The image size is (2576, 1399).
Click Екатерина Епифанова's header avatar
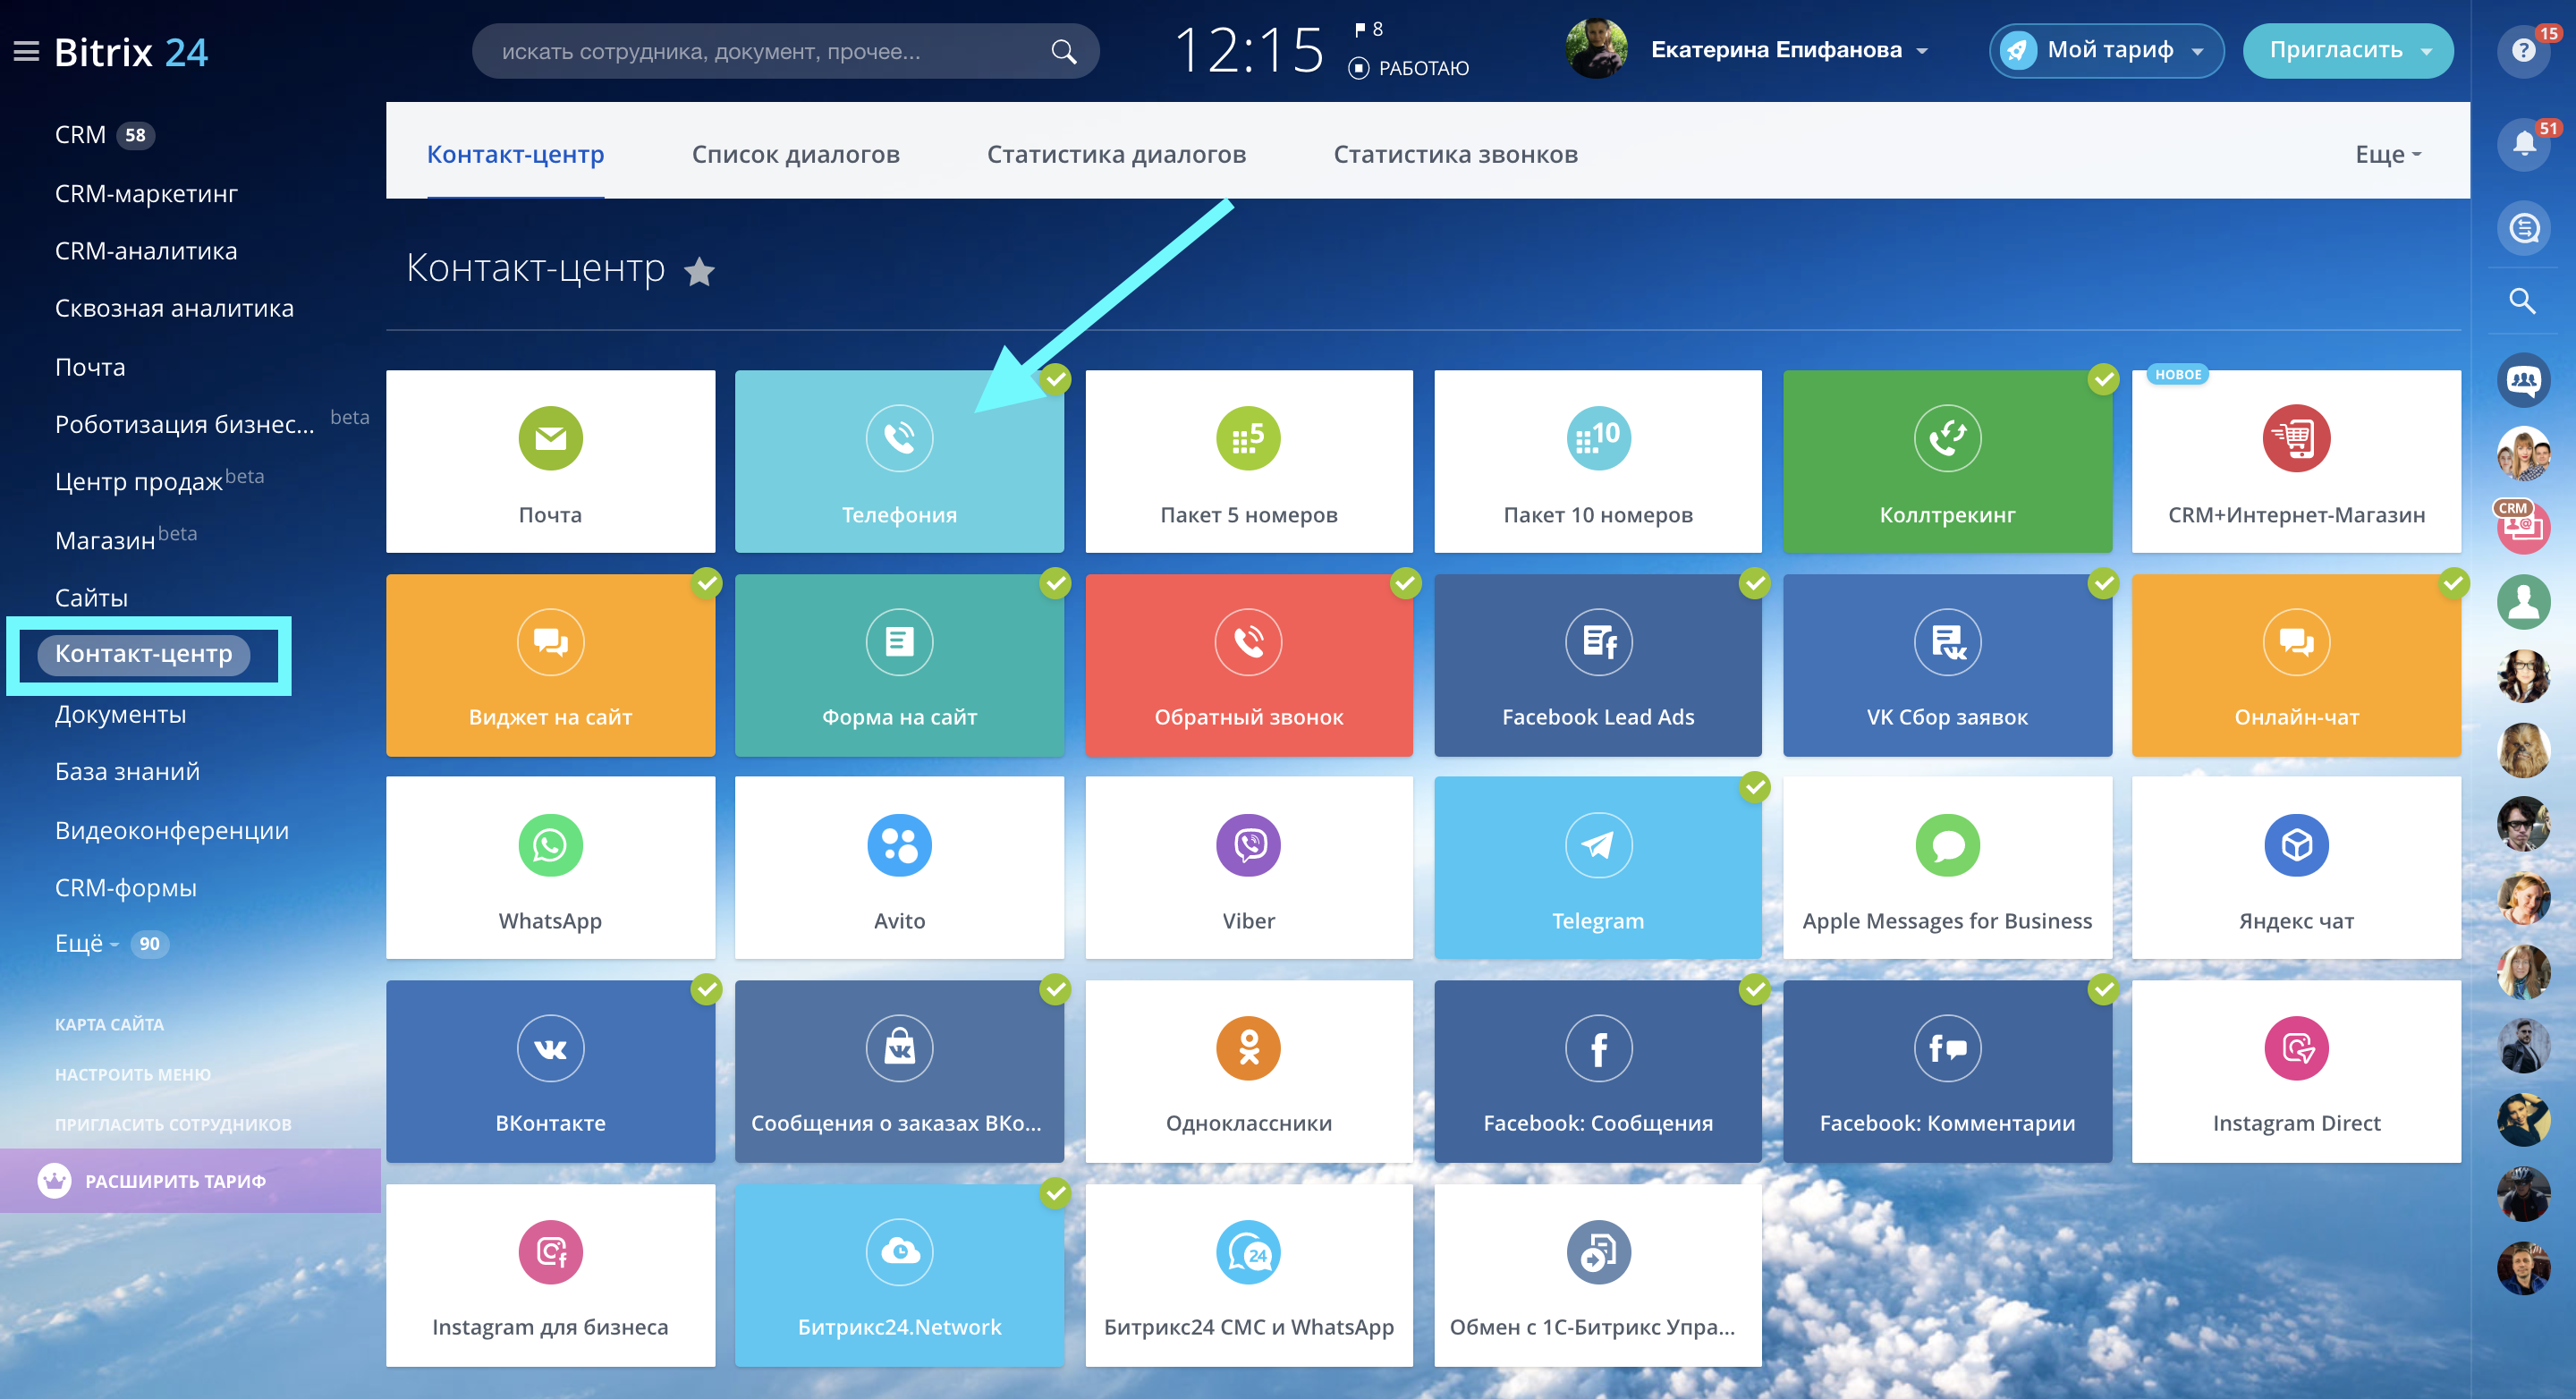(1596, 49)
